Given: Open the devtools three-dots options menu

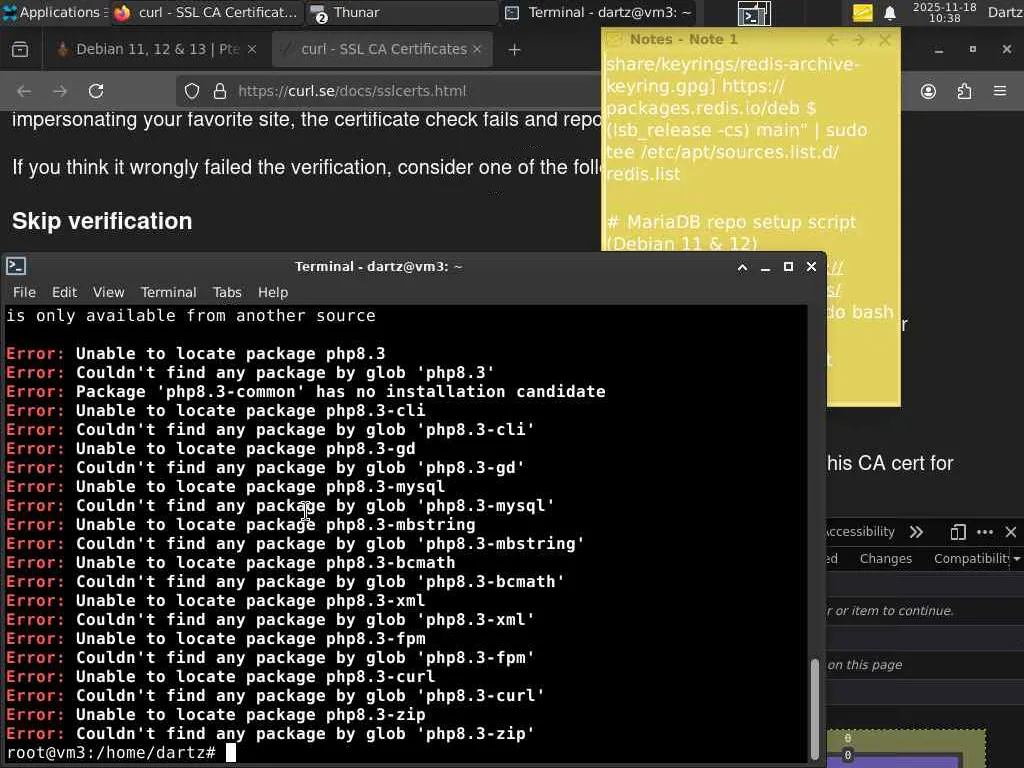Looking at the screenshot, I should pos(985,532).
